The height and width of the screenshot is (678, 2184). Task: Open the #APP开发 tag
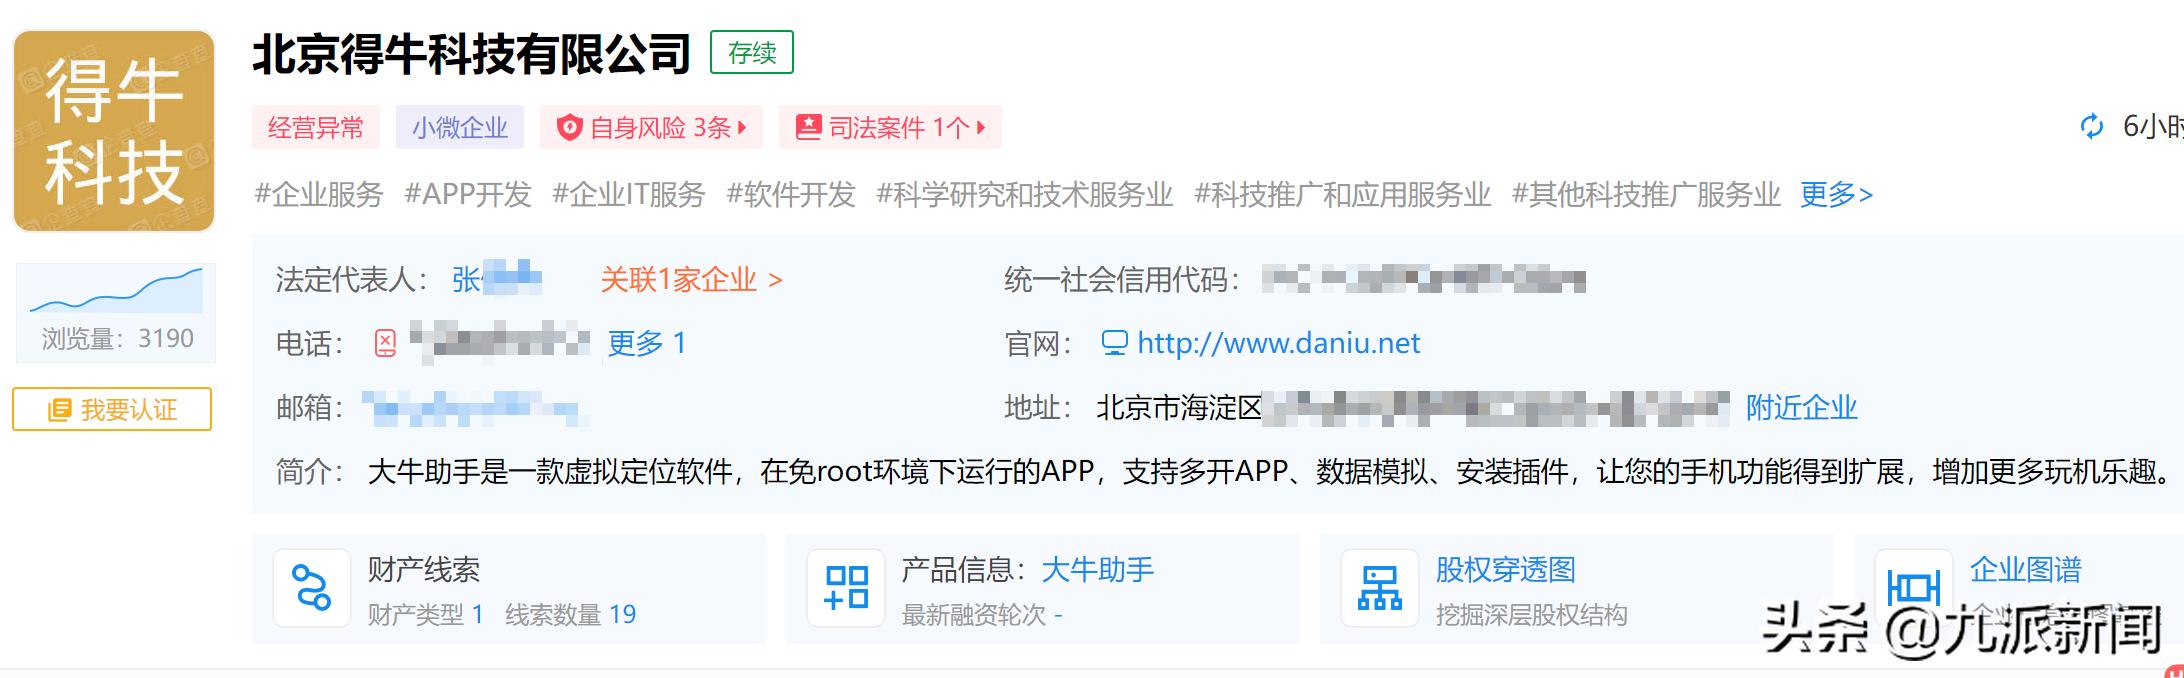(x=468, y=194)
